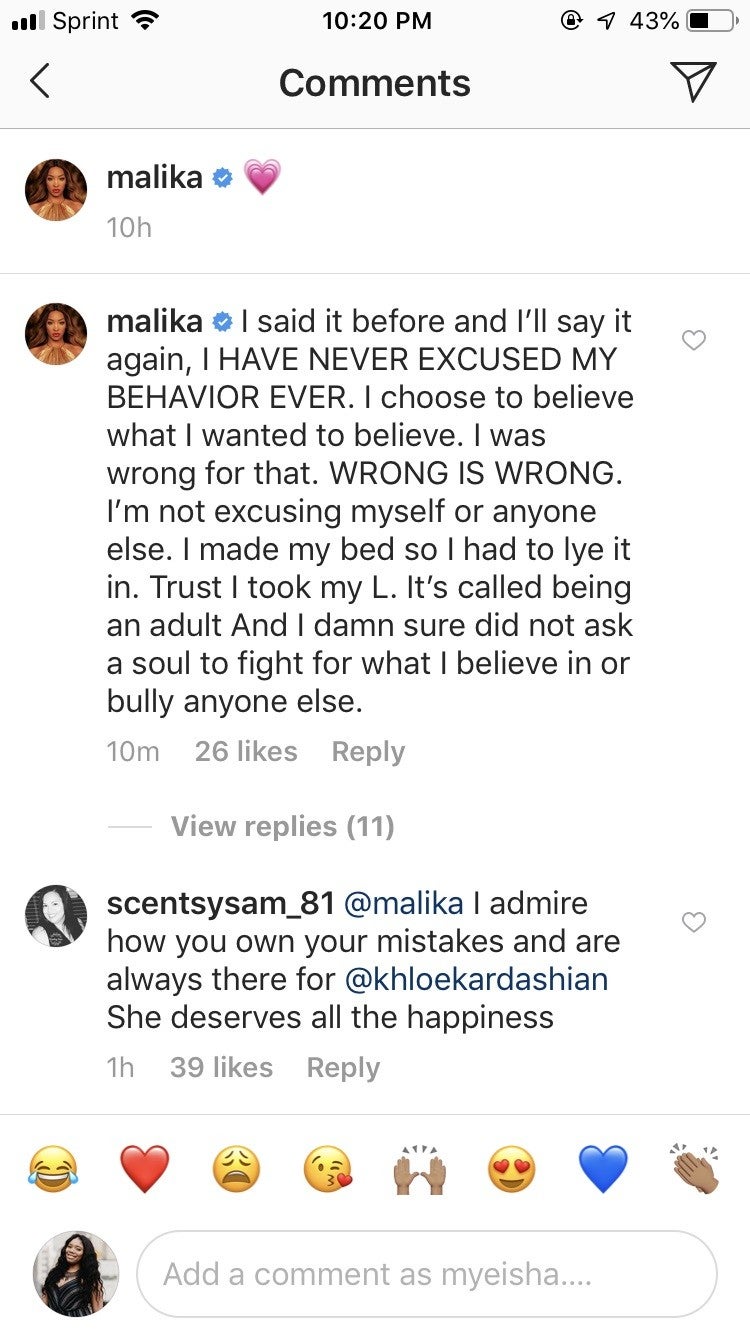Open malika's profile picture in caption
Image resolution: width=750 pixels, height=1334 pixels.
(x=56, y=190)
